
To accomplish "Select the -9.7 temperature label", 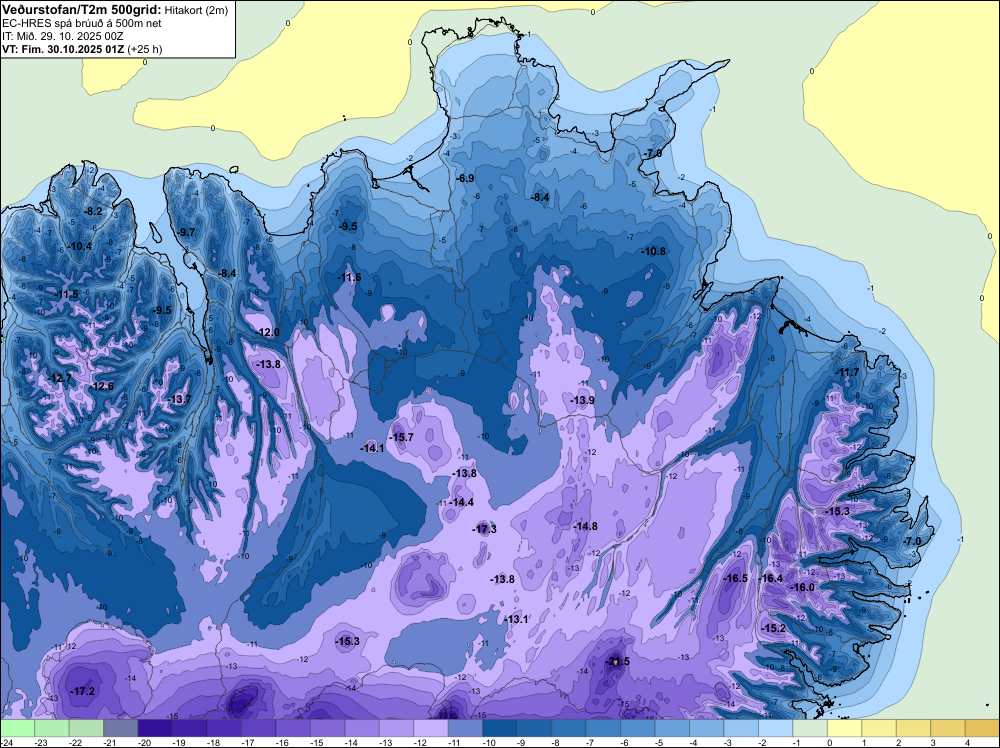I will (188, 232).
